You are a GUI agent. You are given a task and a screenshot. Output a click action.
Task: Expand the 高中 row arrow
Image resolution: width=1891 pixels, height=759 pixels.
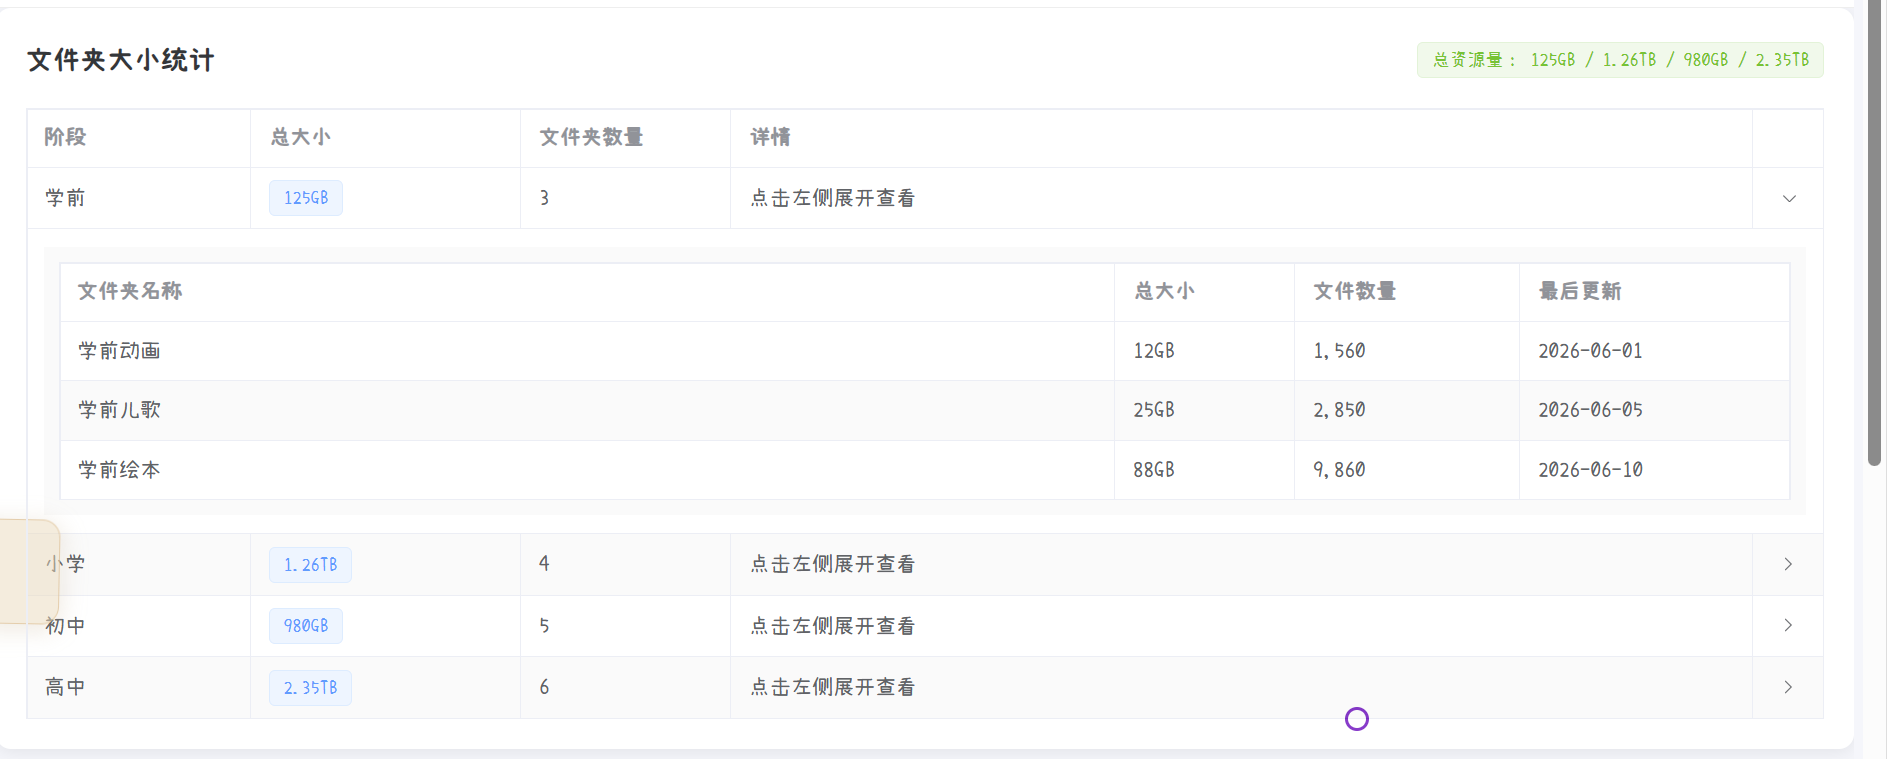click(x=1788, y=687)
